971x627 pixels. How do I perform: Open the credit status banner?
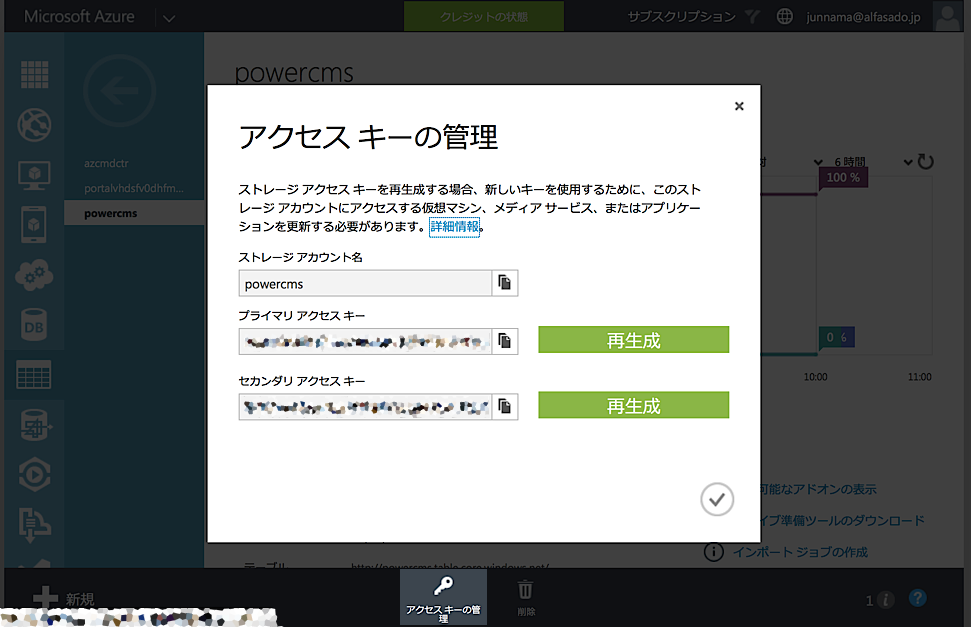click(484, 16)
